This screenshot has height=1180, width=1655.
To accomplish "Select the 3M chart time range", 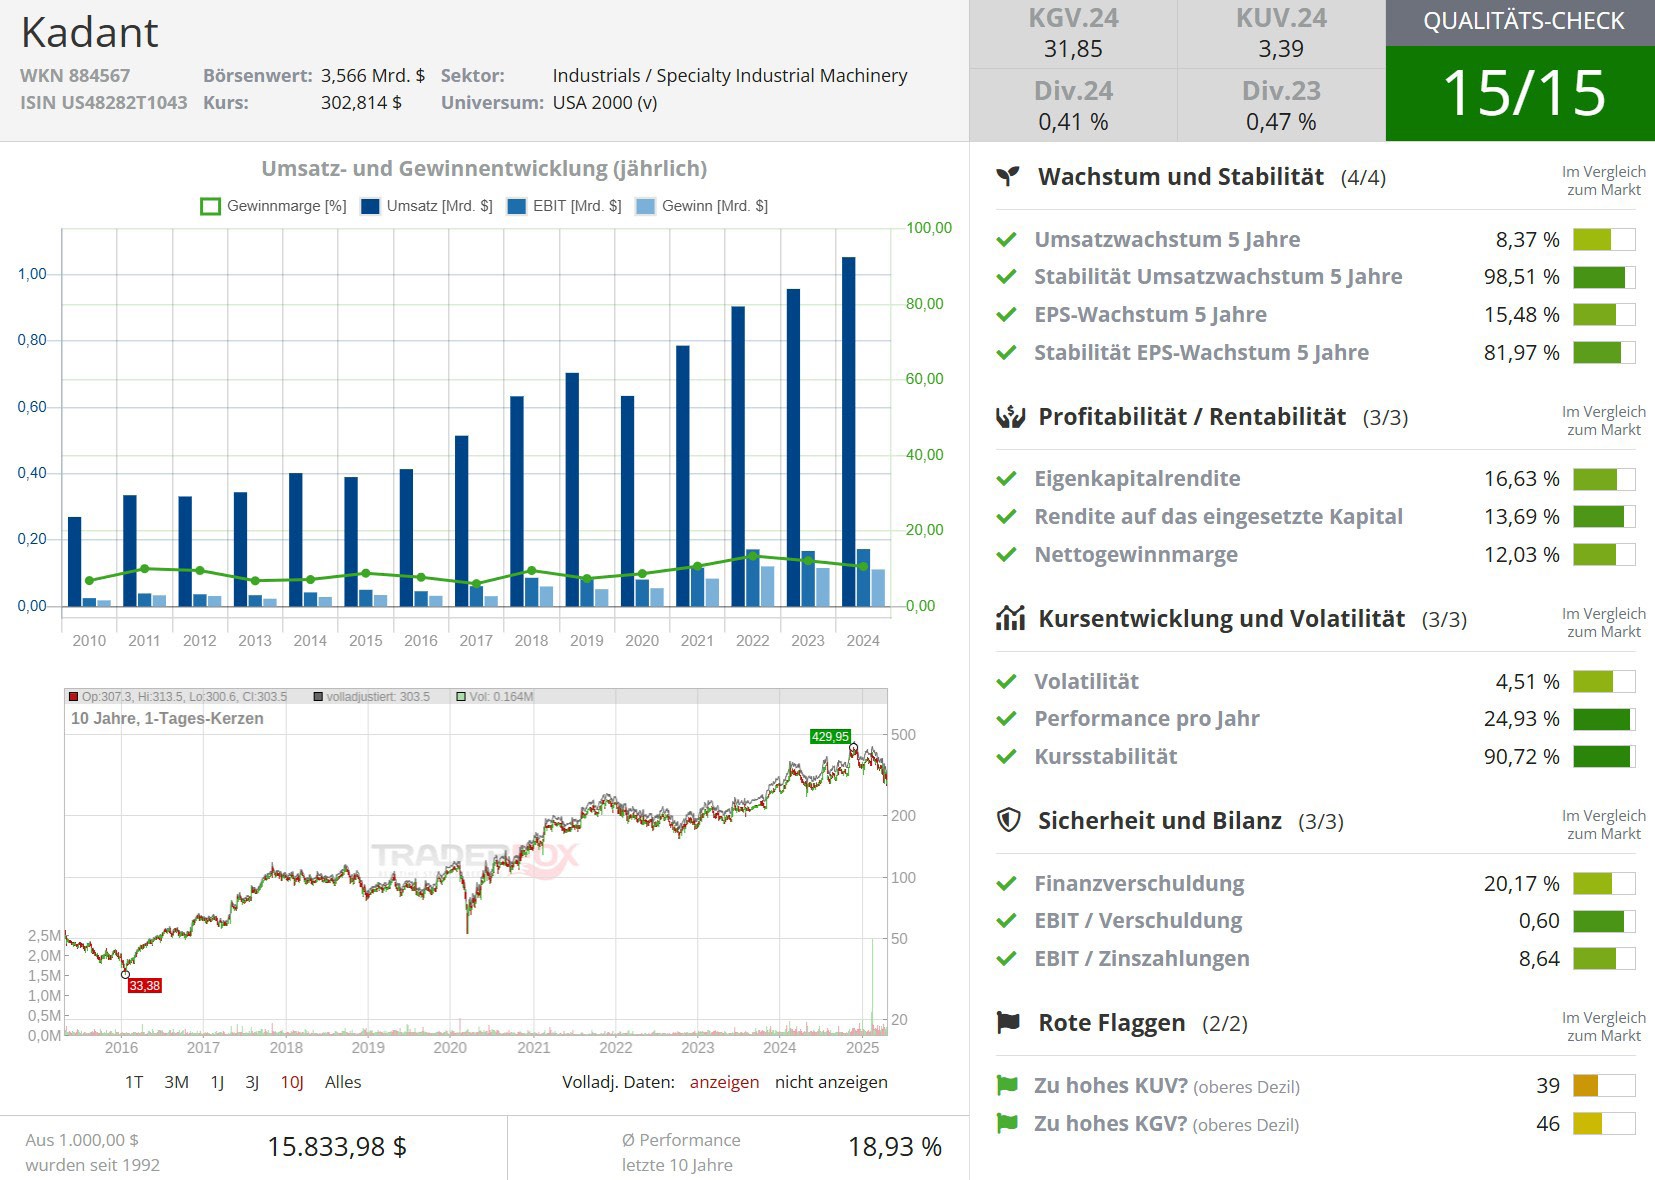I will click(176, 1082).
